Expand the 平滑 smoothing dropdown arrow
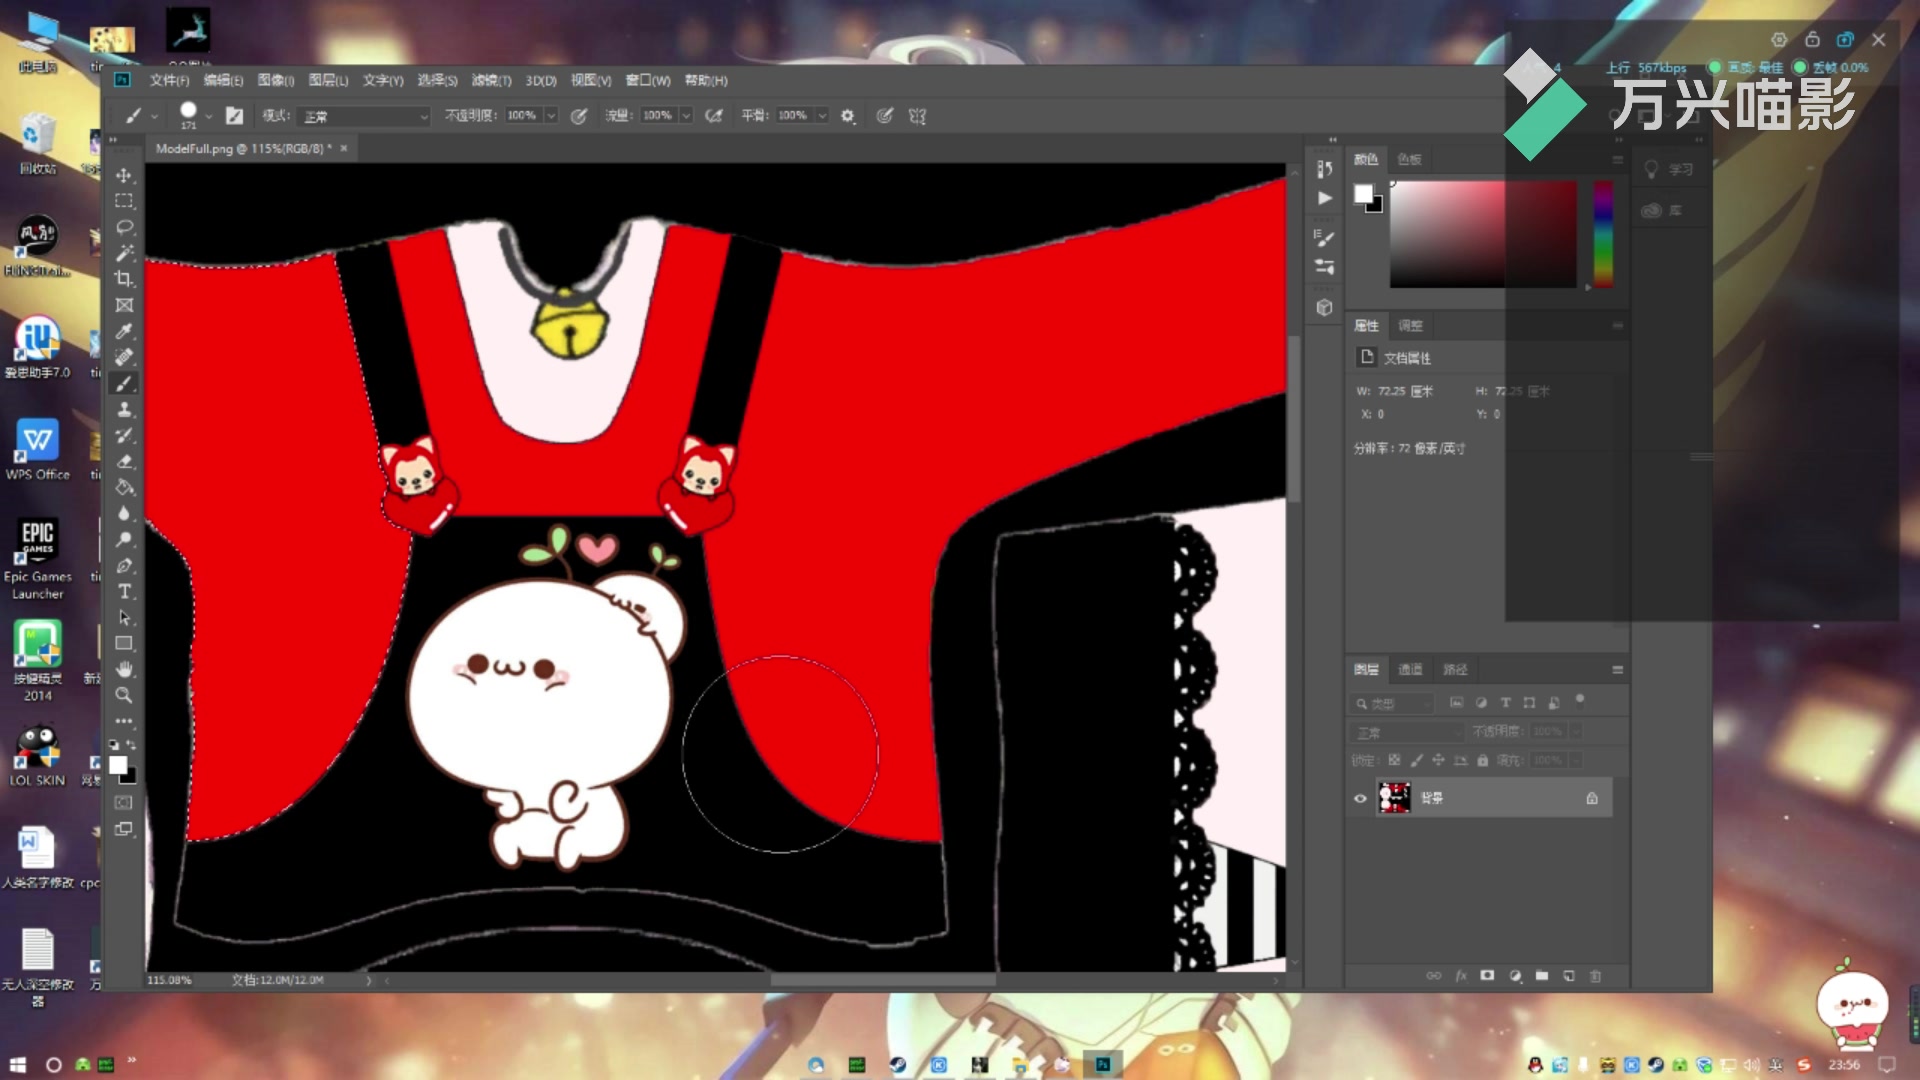Viewport: 1920px width, 1080px height. pos(822,116)
